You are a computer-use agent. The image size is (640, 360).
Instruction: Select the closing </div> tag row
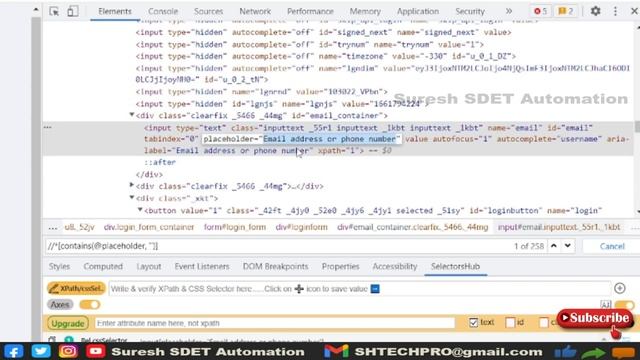[149, 174]
